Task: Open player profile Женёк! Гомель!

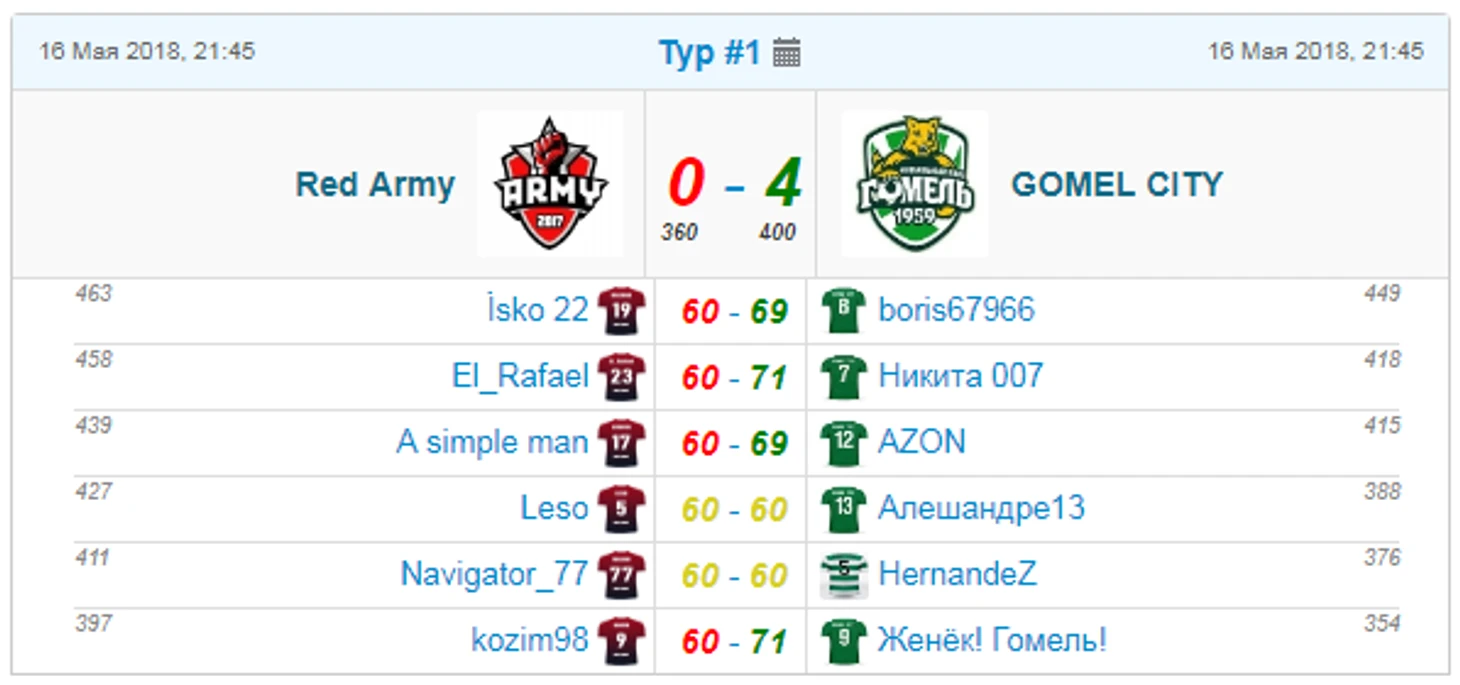Action: point(992,640)
